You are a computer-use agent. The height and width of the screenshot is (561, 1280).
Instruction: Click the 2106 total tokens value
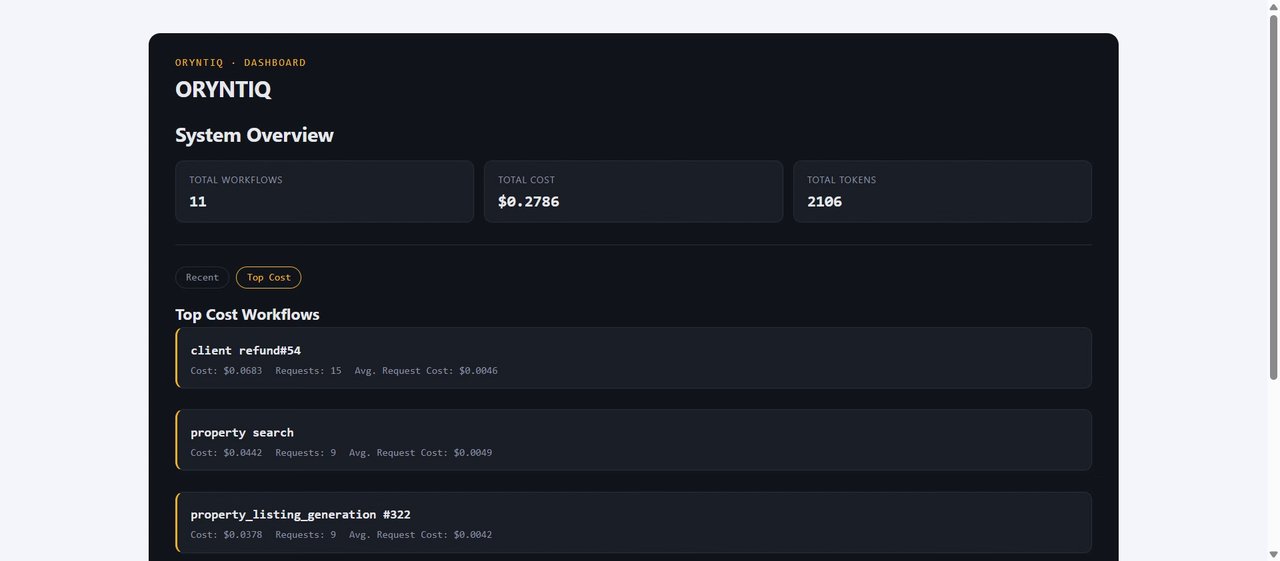coord(825,201)
